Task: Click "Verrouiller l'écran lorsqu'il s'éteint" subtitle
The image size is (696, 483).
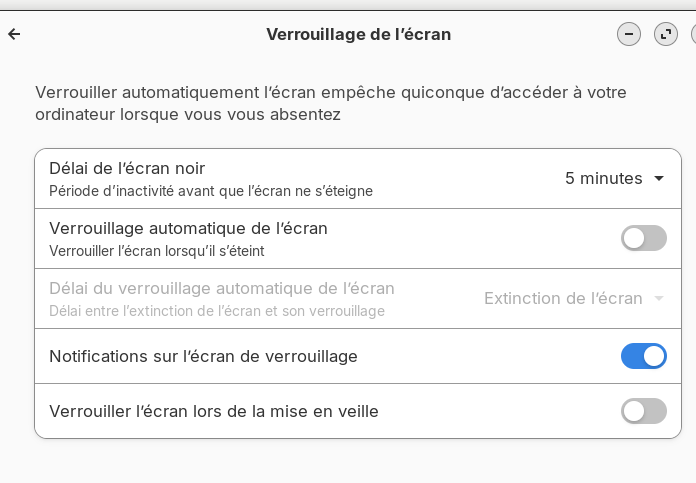Action: point(157,250)
